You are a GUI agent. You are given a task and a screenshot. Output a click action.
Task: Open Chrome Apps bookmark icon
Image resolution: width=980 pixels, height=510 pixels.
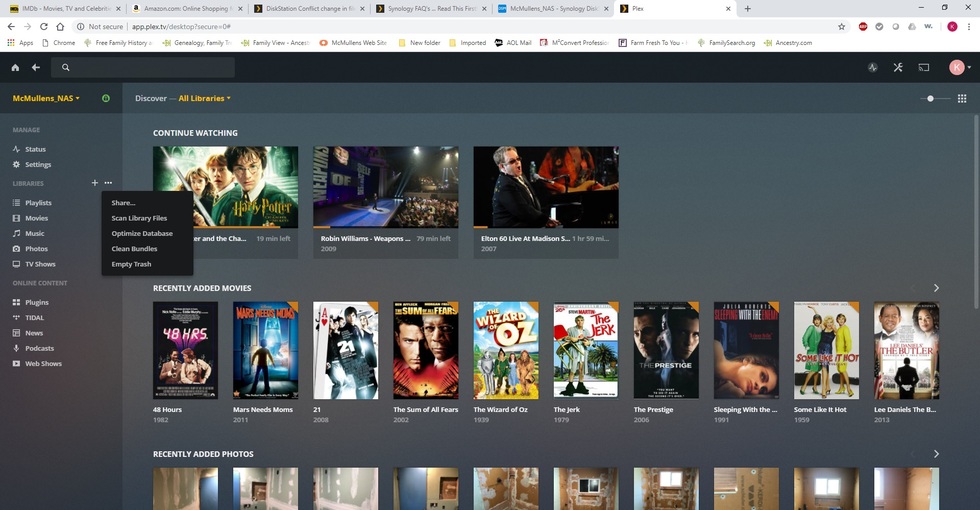[x=20, y=43]
